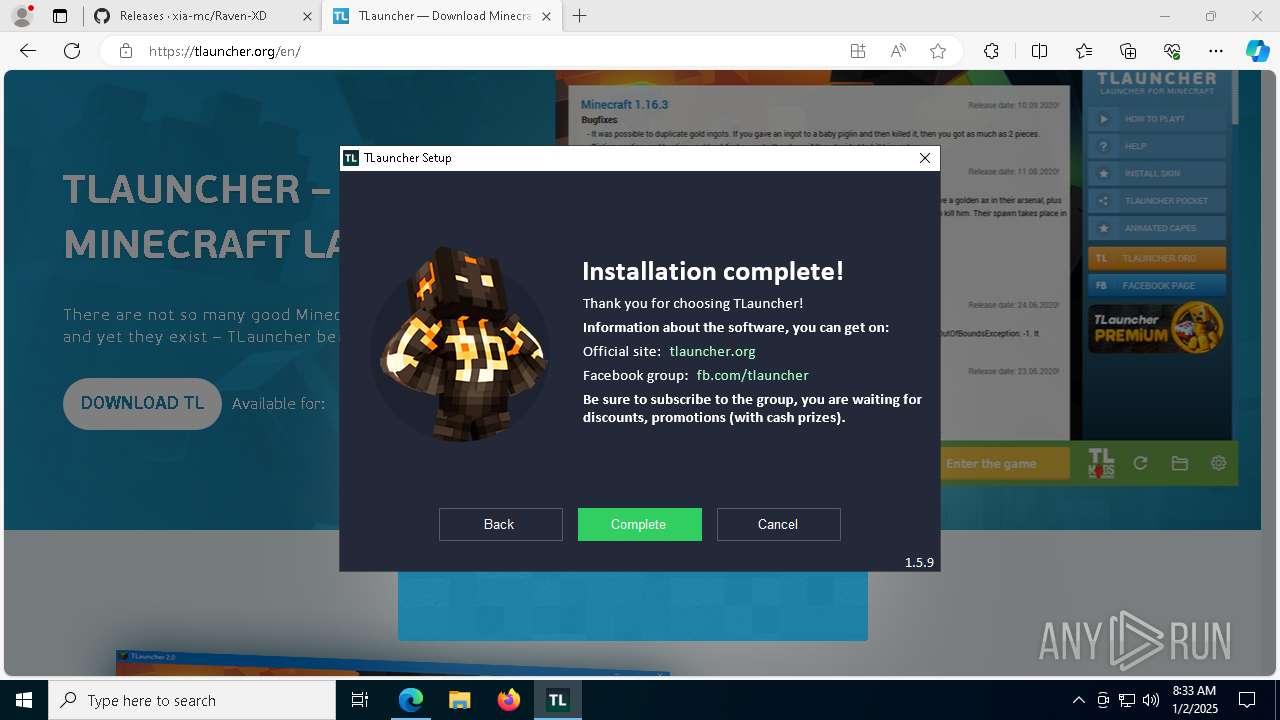The image size is (1280, 720).
Task: Click the INSTALL SKIN sidebar item
Action: point(1157,173)
